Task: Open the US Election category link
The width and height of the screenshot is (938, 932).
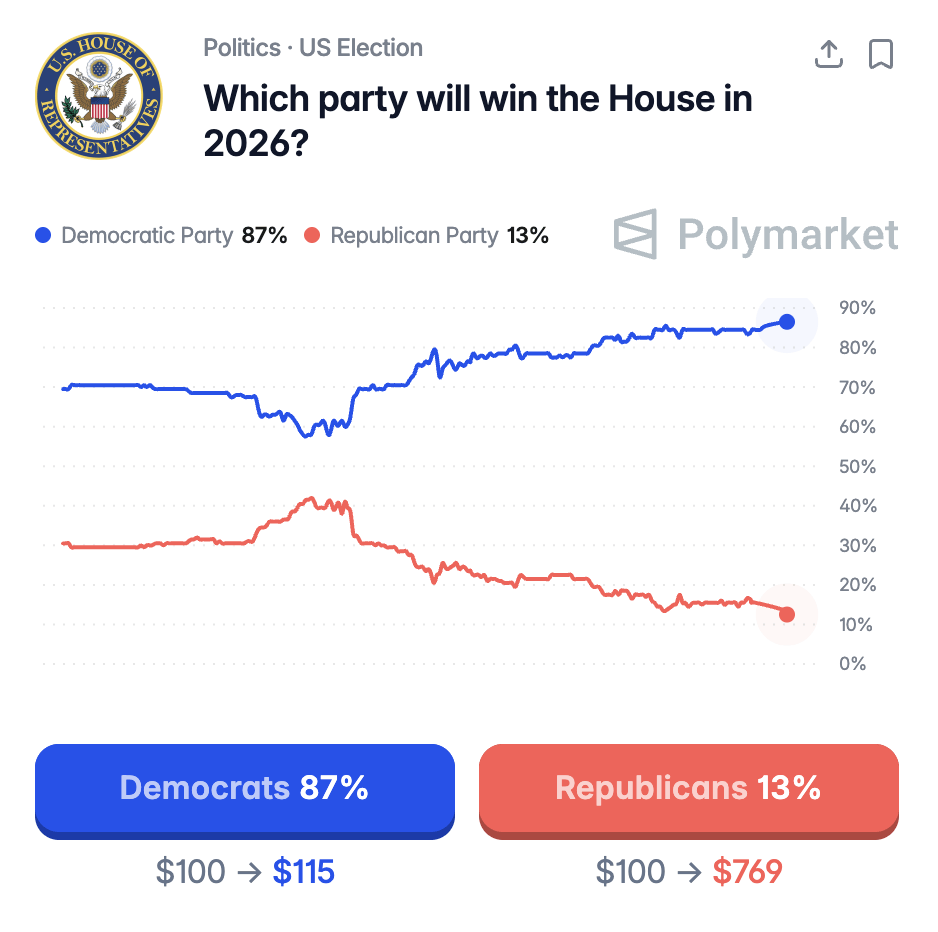Action: click(361, 48)
